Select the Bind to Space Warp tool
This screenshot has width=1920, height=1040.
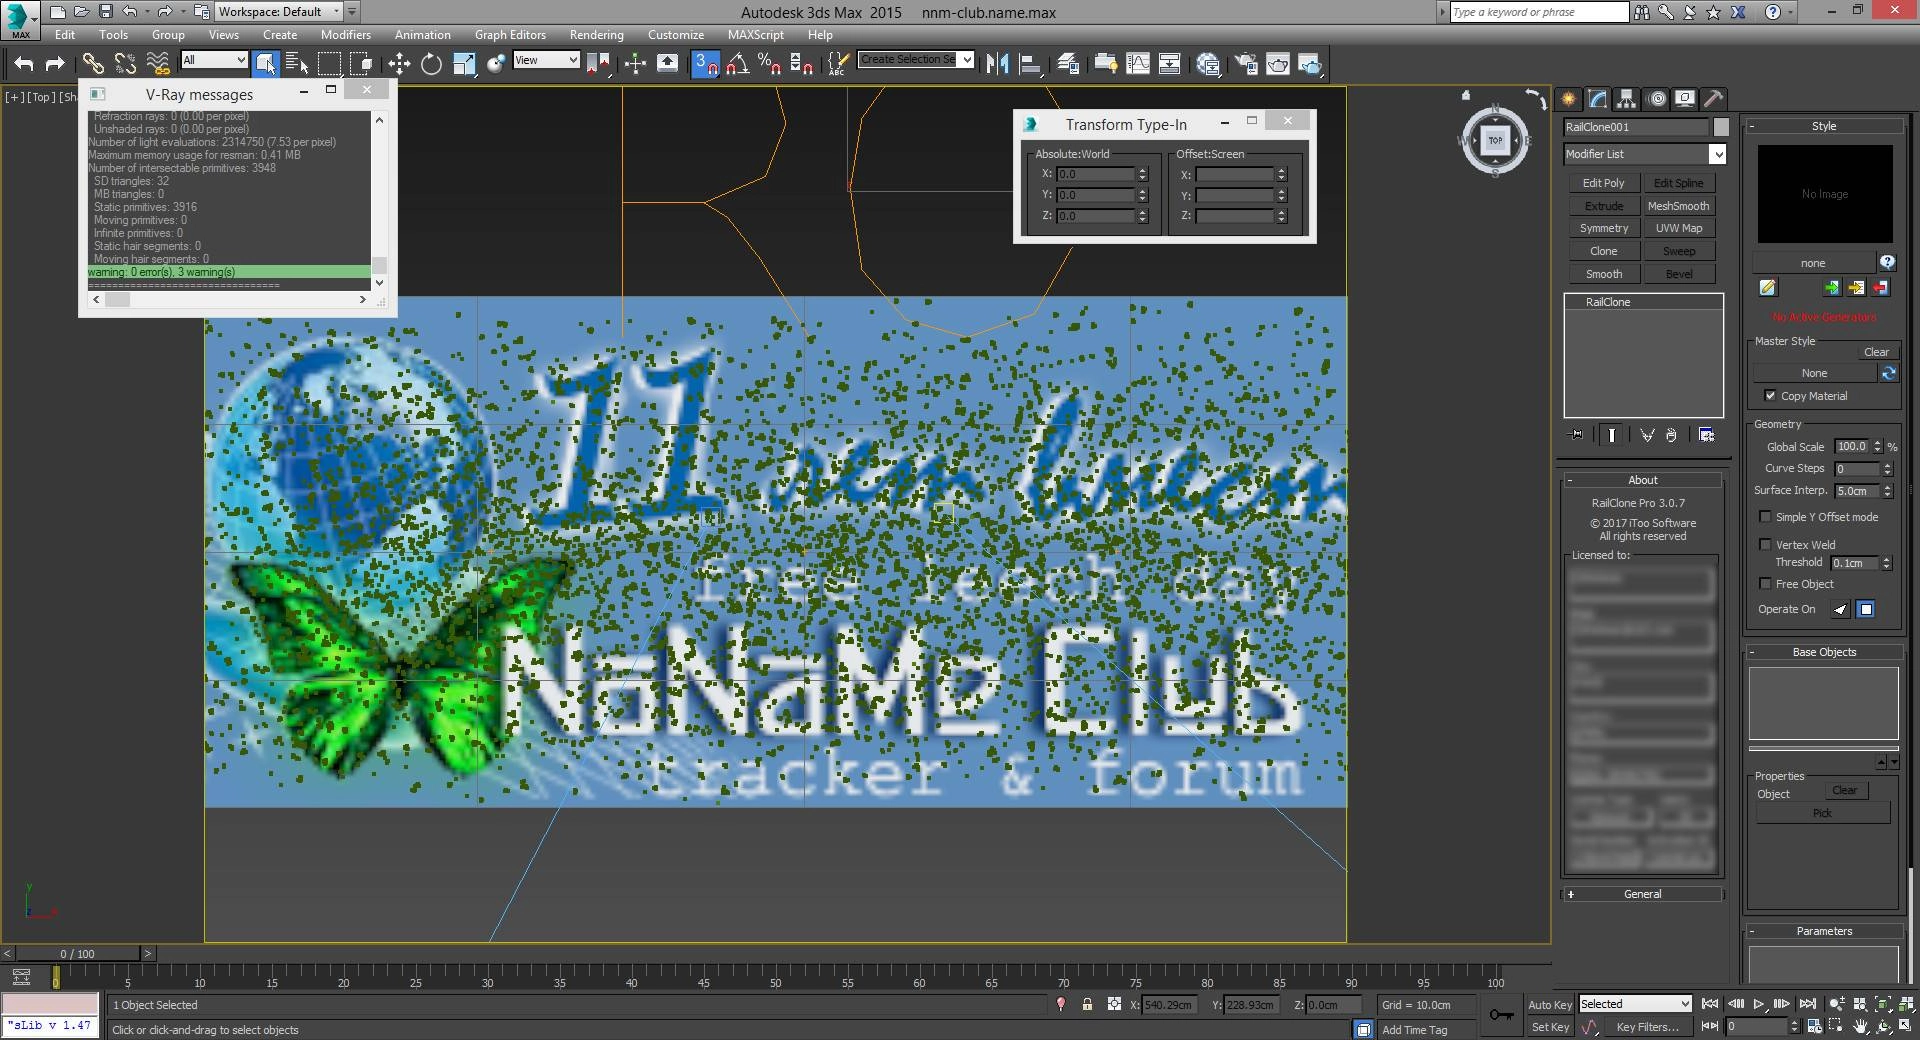click(x=158, y=64)
